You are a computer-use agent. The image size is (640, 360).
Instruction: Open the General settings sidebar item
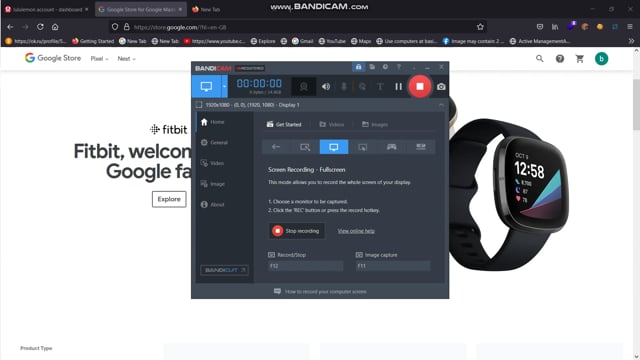click(x=214, y=142)
